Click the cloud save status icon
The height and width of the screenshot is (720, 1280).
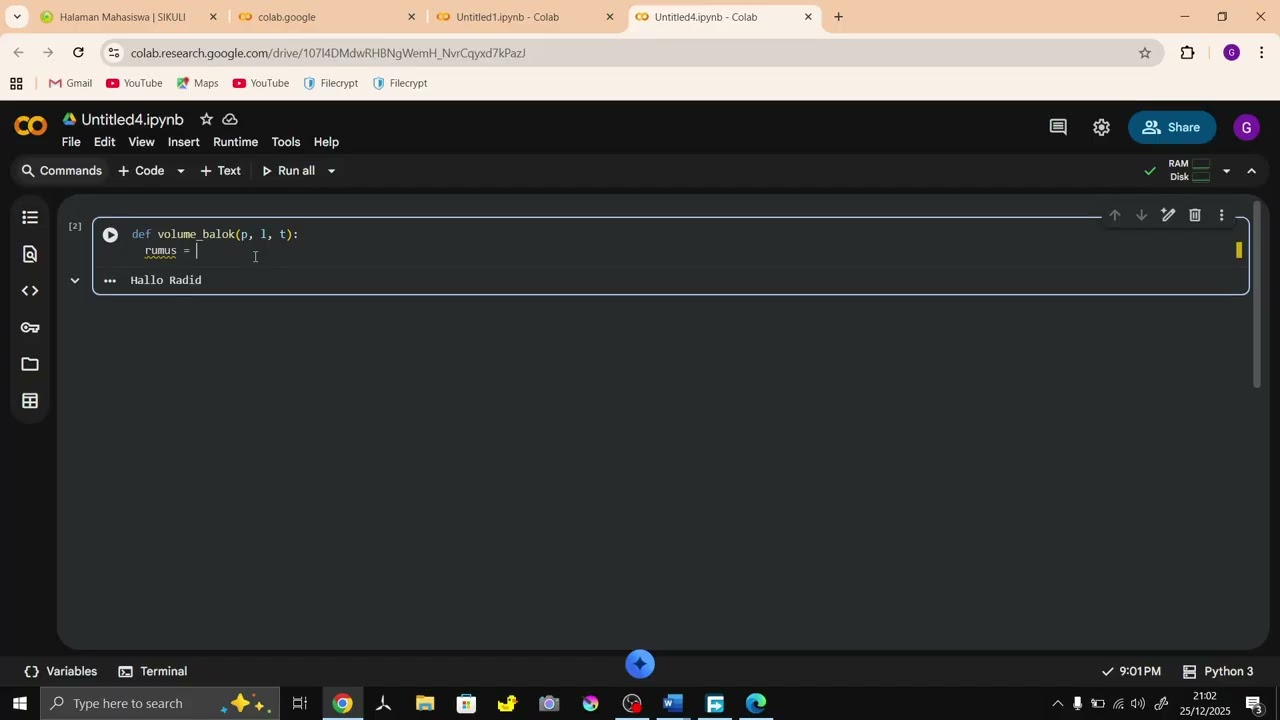230,119
